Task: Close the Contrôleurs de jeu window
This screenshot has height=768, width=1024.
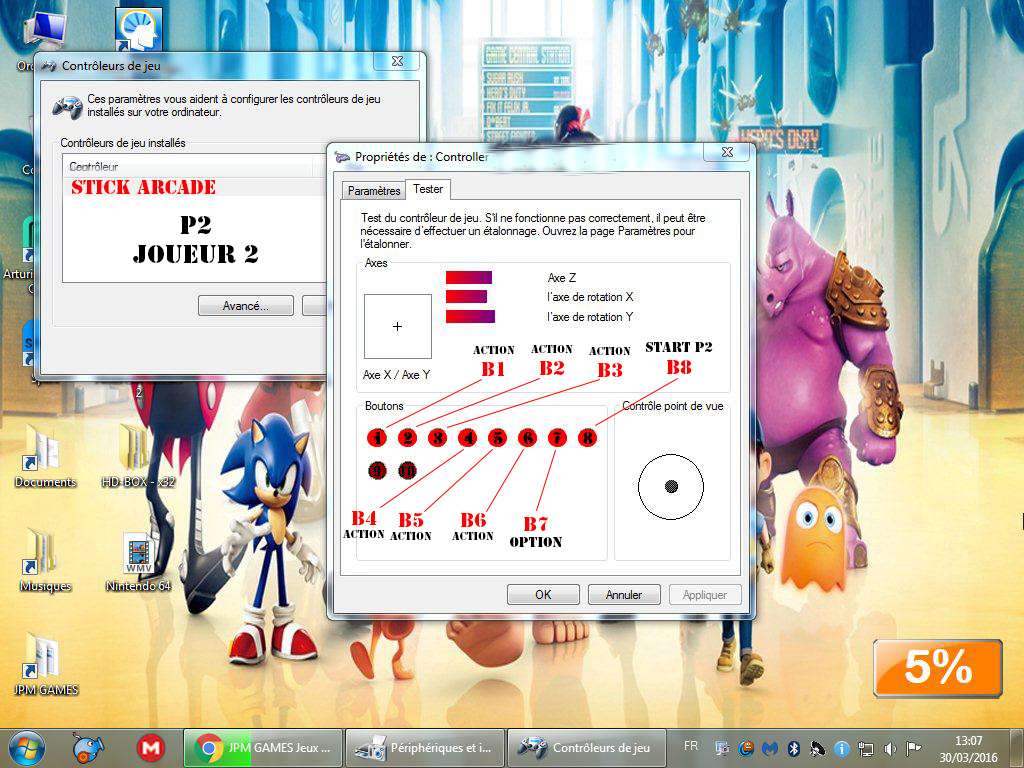Action: tap(397, 61)
